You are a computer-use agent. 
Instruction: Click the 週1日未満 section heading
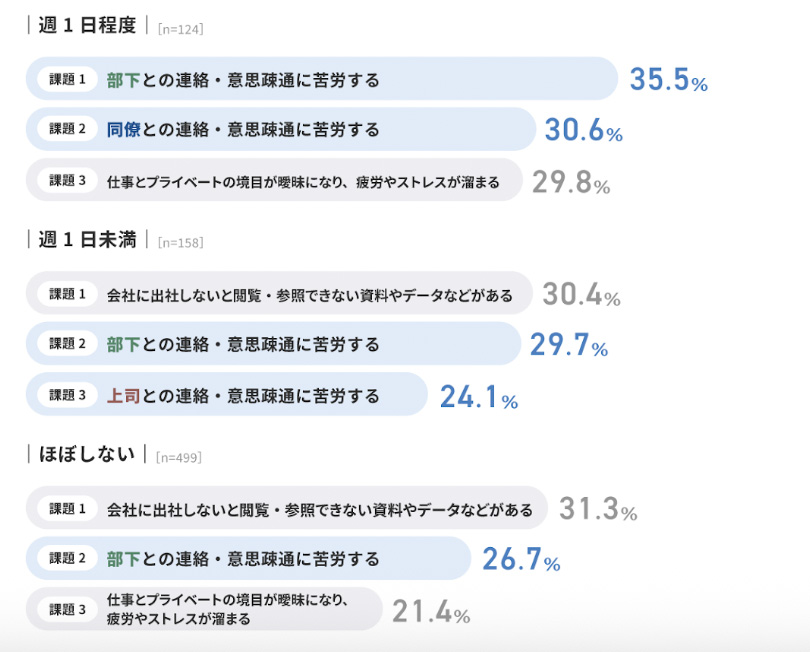tap(86, 240)
